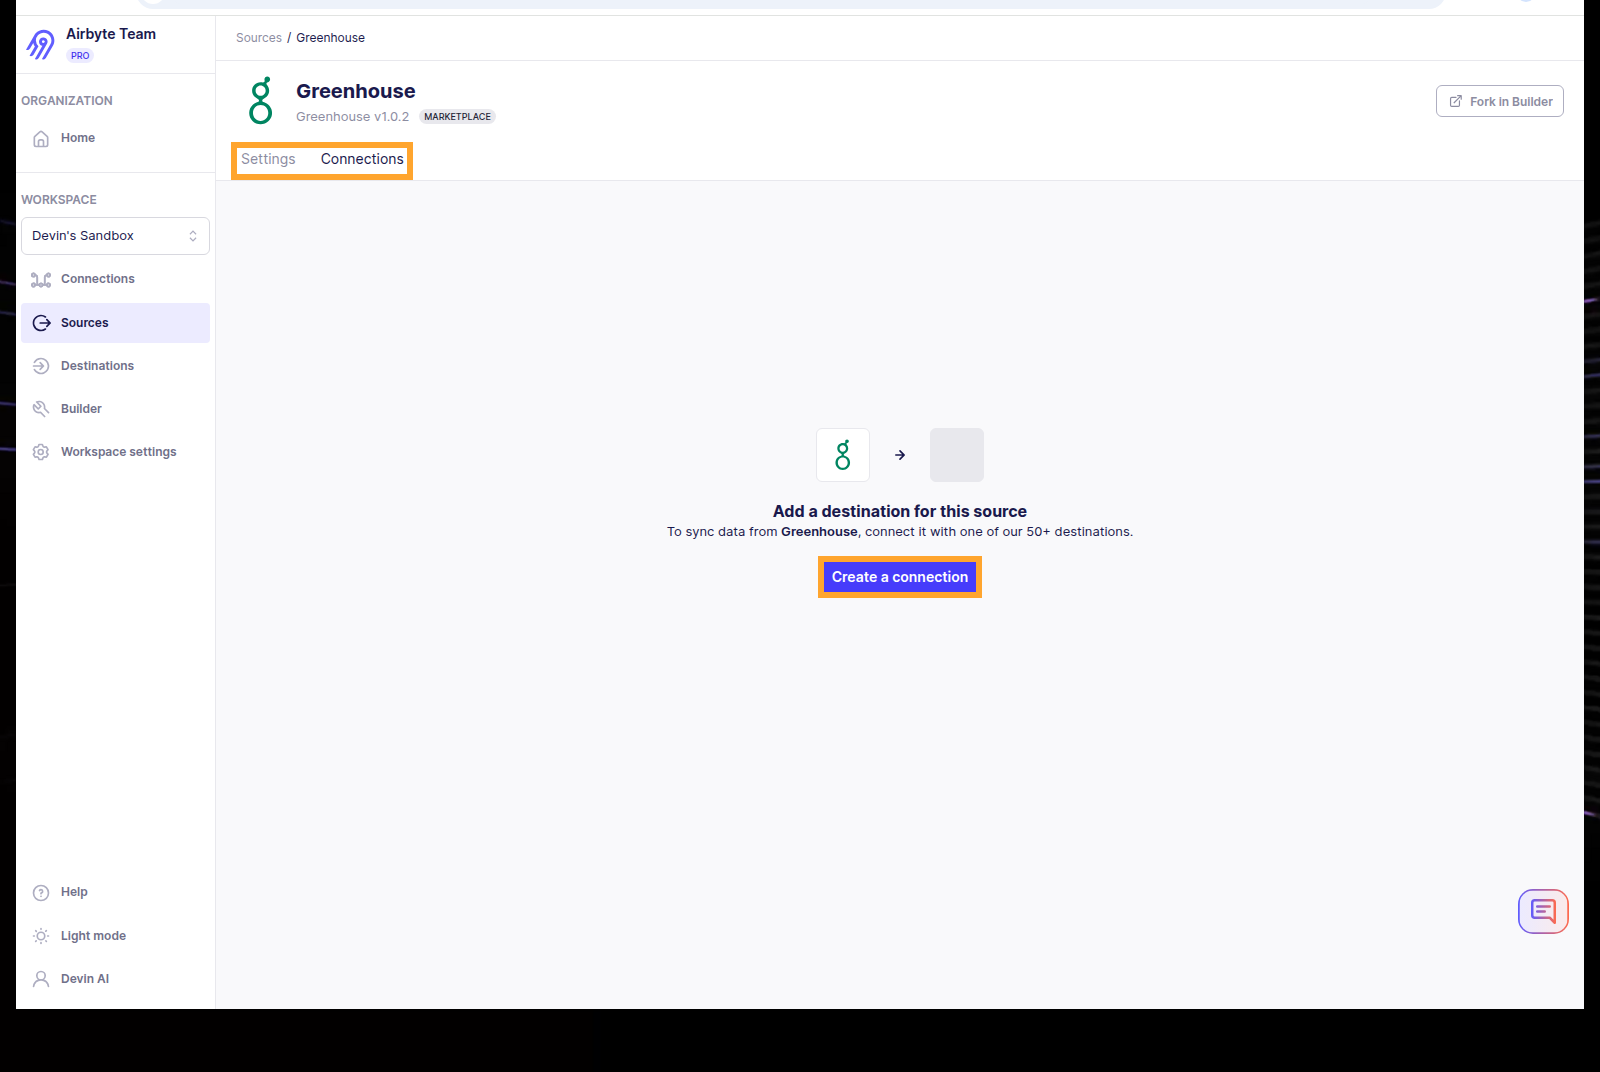Screen dimensions: 1600x1072
Task: Click the Destinations icon in sidebar
Action: pyautogui.click(x=41, y=366)
